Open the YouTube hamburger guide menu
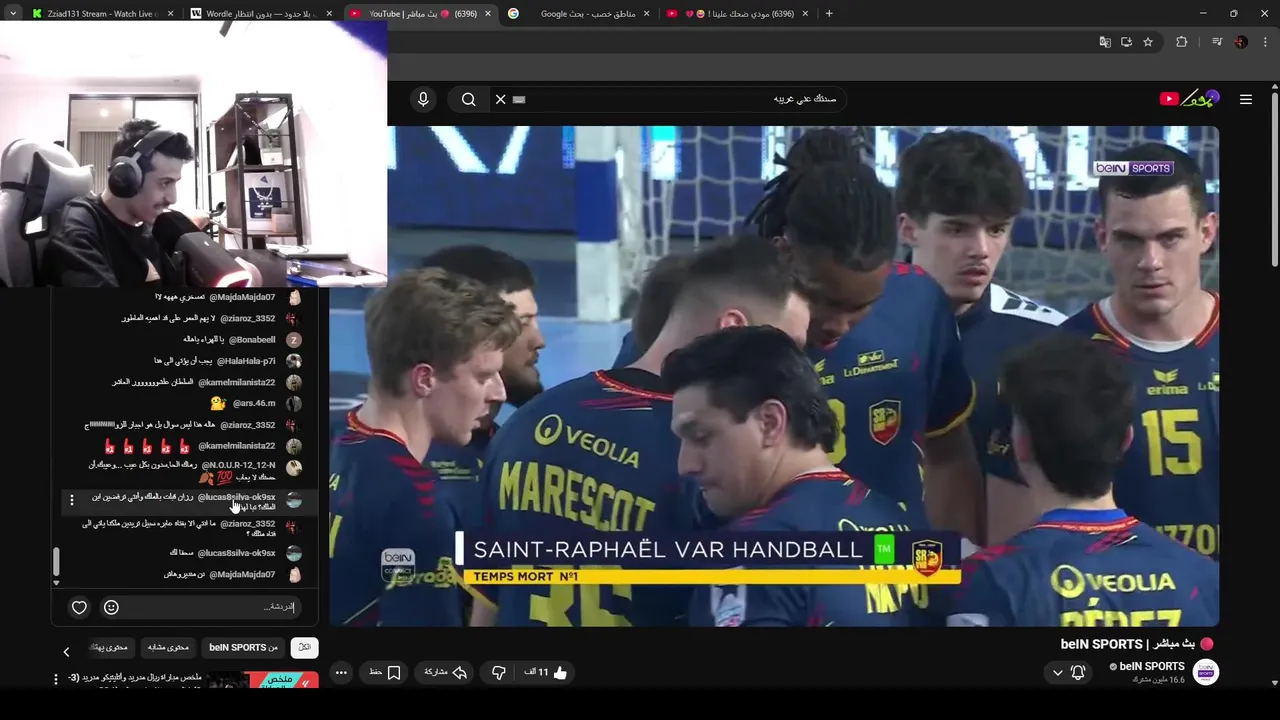 (1246, 99)
